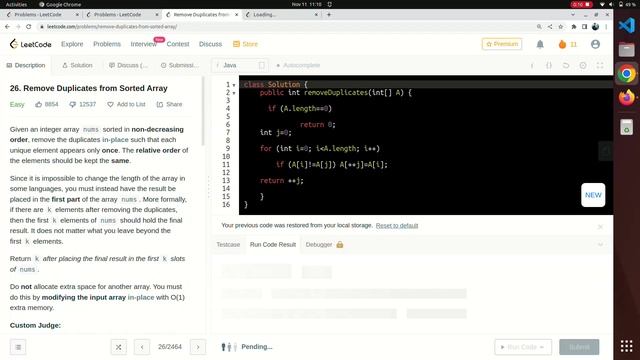Launch Visual Studio Code from dock
The height and width of the screenshot is (360, 640).
tap(627, 26)
